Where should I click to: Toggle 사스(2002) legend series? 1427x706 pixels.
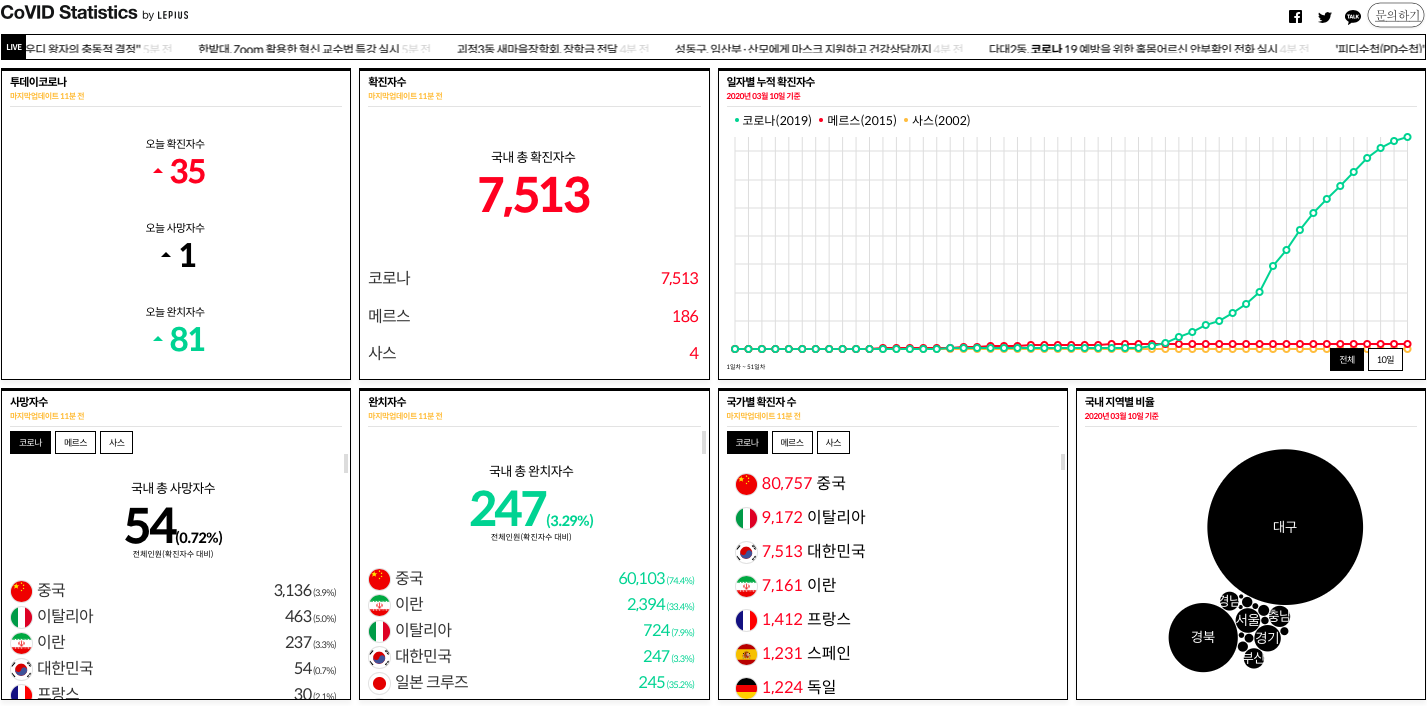937,121
